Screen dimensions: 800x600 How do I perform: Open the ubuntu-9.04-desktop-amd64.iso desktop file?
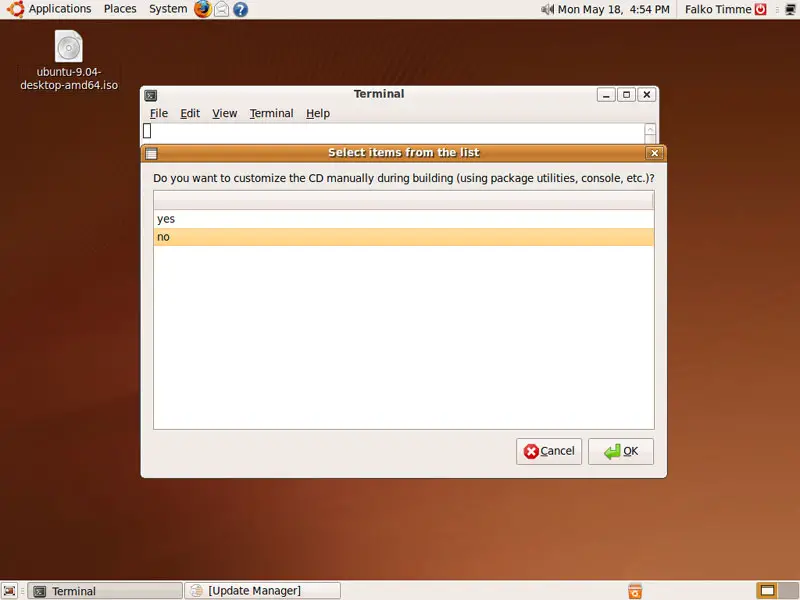(69, 60)
